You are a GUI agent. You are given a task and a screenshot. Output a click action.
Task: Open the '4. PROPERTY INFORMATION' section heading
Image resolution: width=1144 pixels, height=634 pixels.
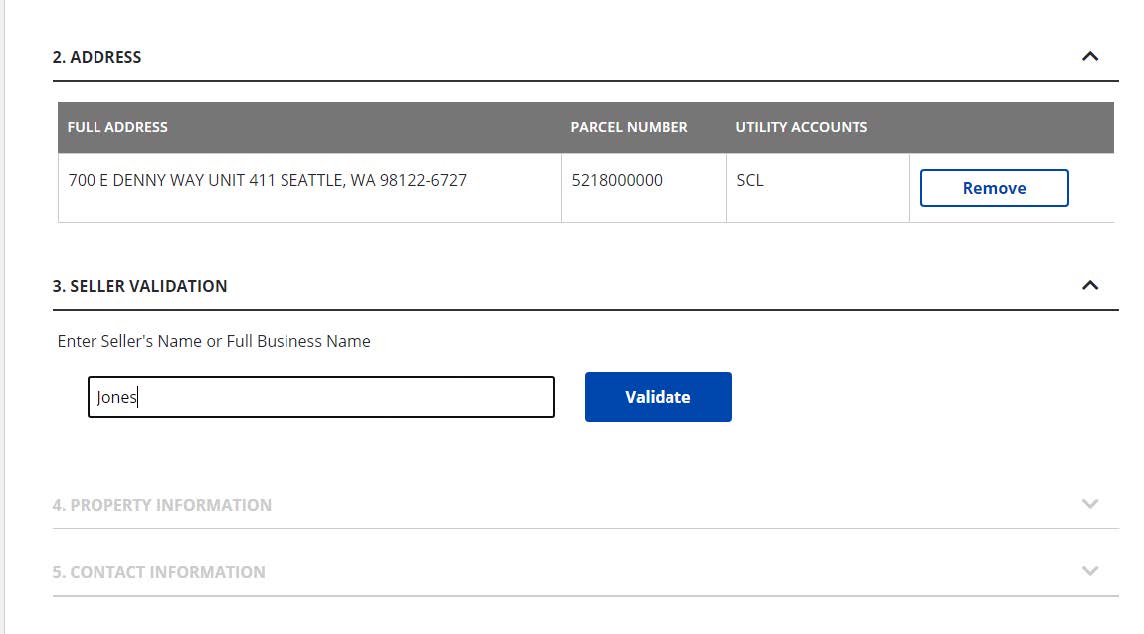162,505
